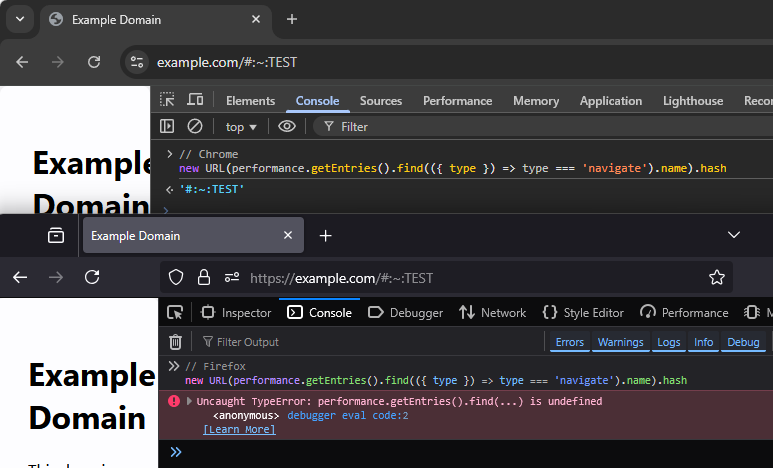Click the Chrome console Filter field

coord(542,127)
